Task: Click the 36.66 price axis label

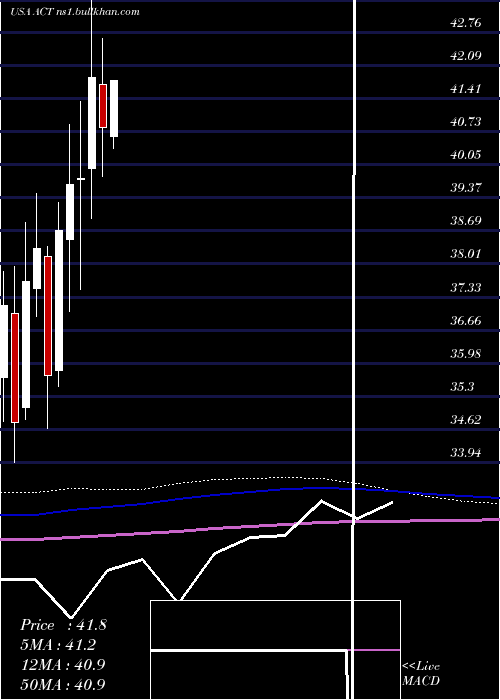Action: coord(466,321)
